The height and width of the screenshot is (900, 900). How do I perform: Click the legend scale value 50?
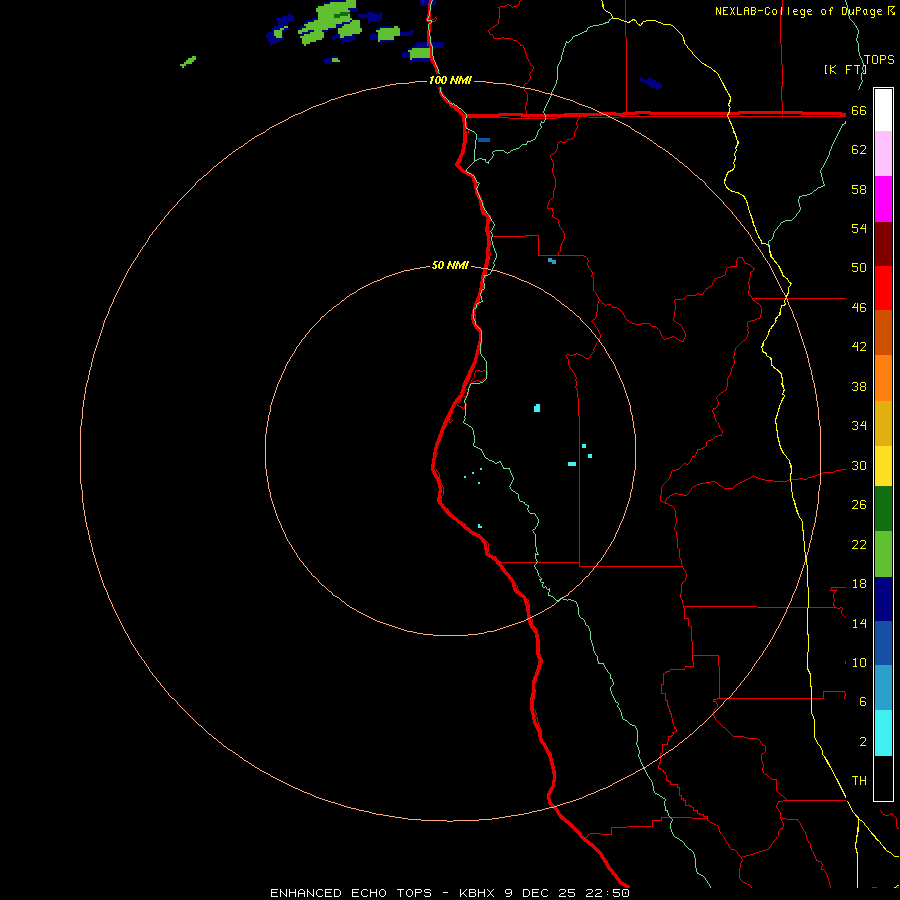[x=859, y=267]
